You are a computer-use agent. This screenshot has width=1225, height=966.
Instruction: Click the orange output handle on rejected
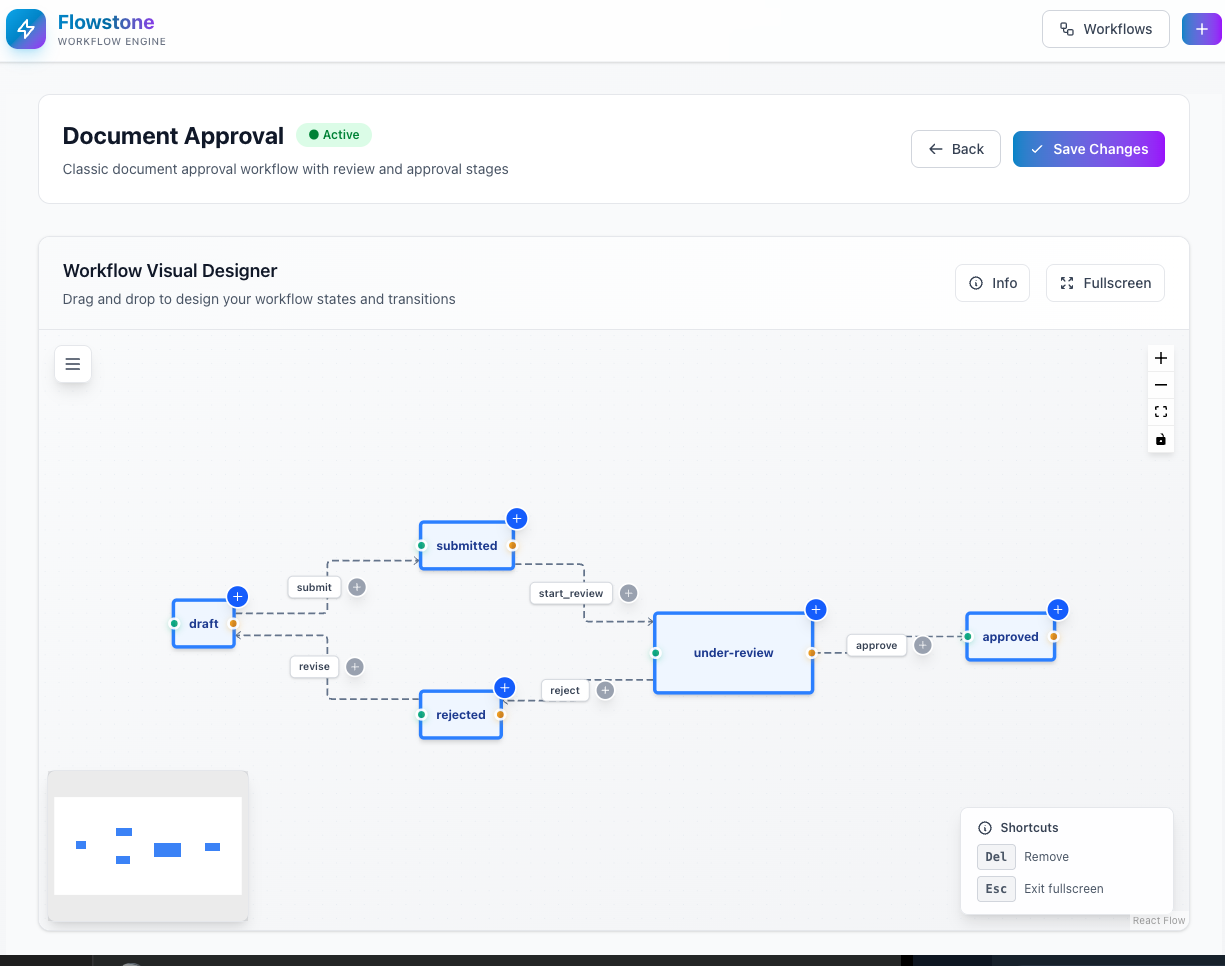501,715
